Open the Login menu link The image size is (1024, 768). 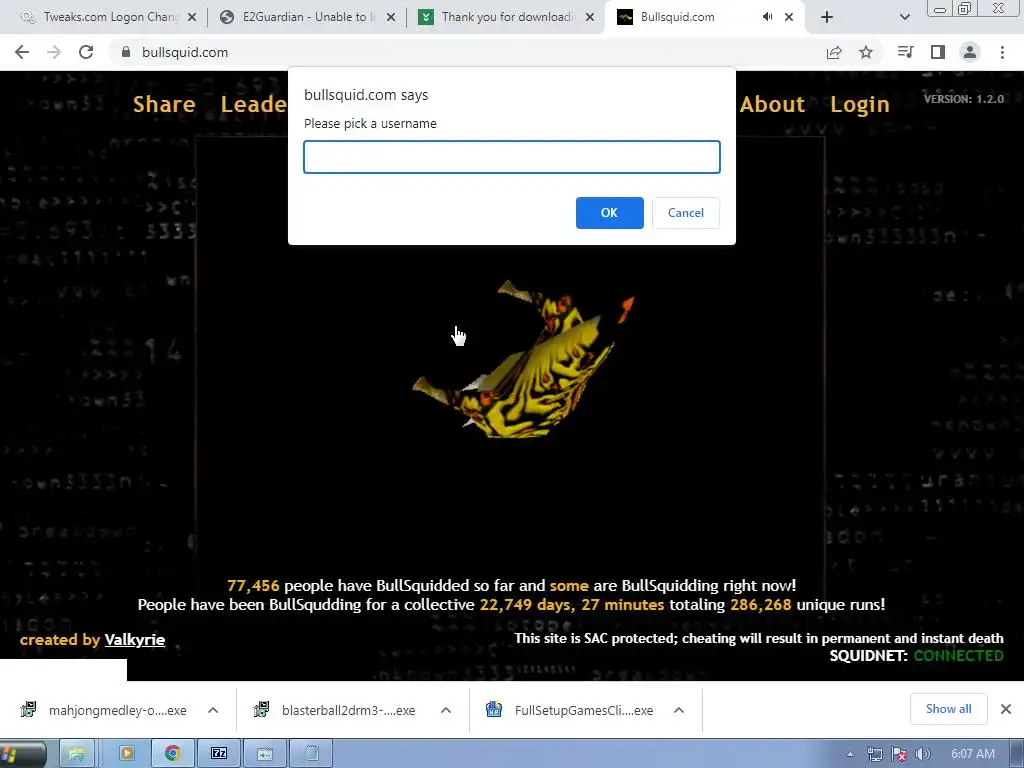tap(859, 105)
